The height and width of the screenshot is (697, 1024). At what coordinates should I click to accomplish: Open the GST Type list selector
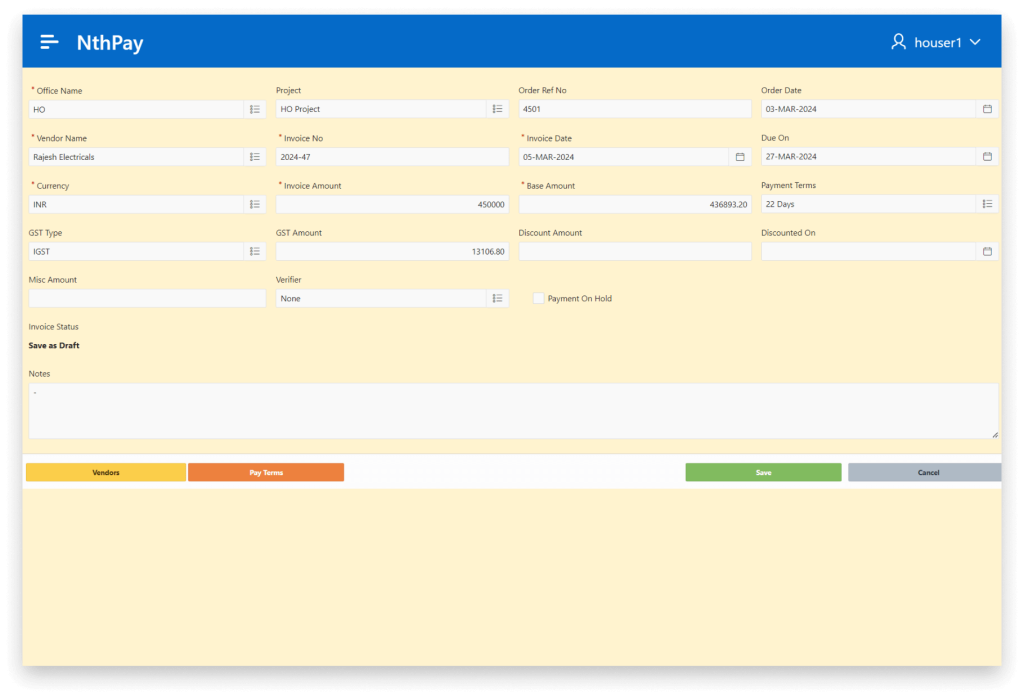(x=255, y=252)
